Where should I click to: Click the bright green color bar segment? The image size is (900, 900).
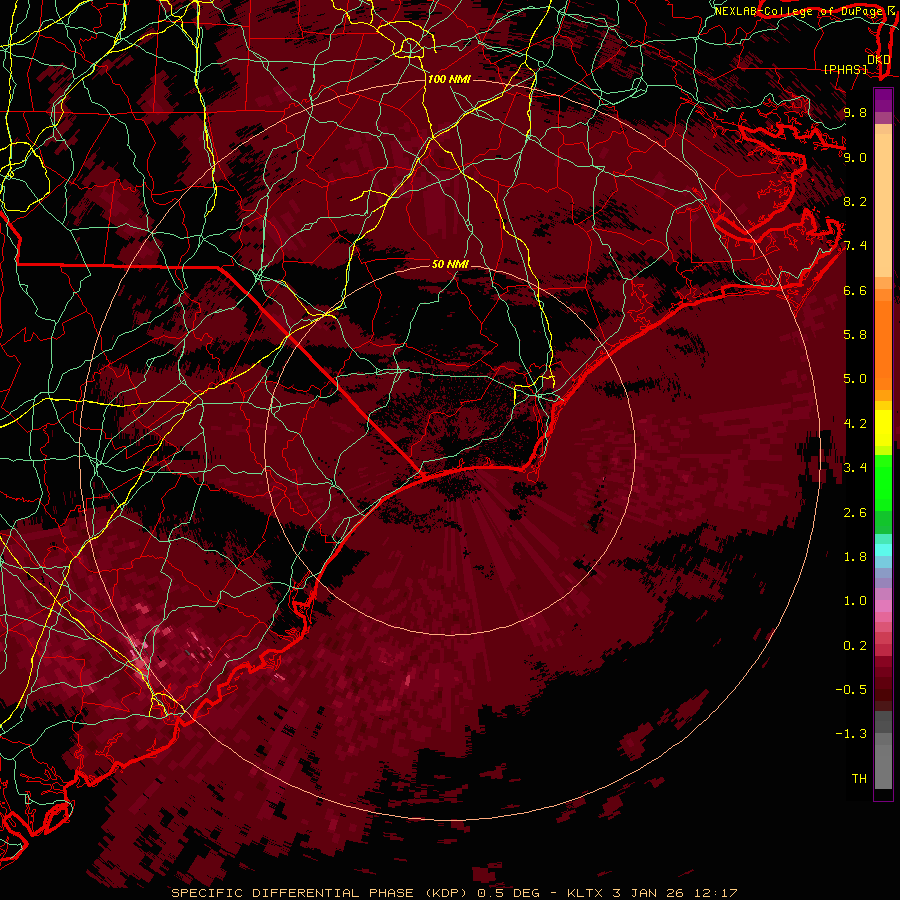click(x=883, y=483)
